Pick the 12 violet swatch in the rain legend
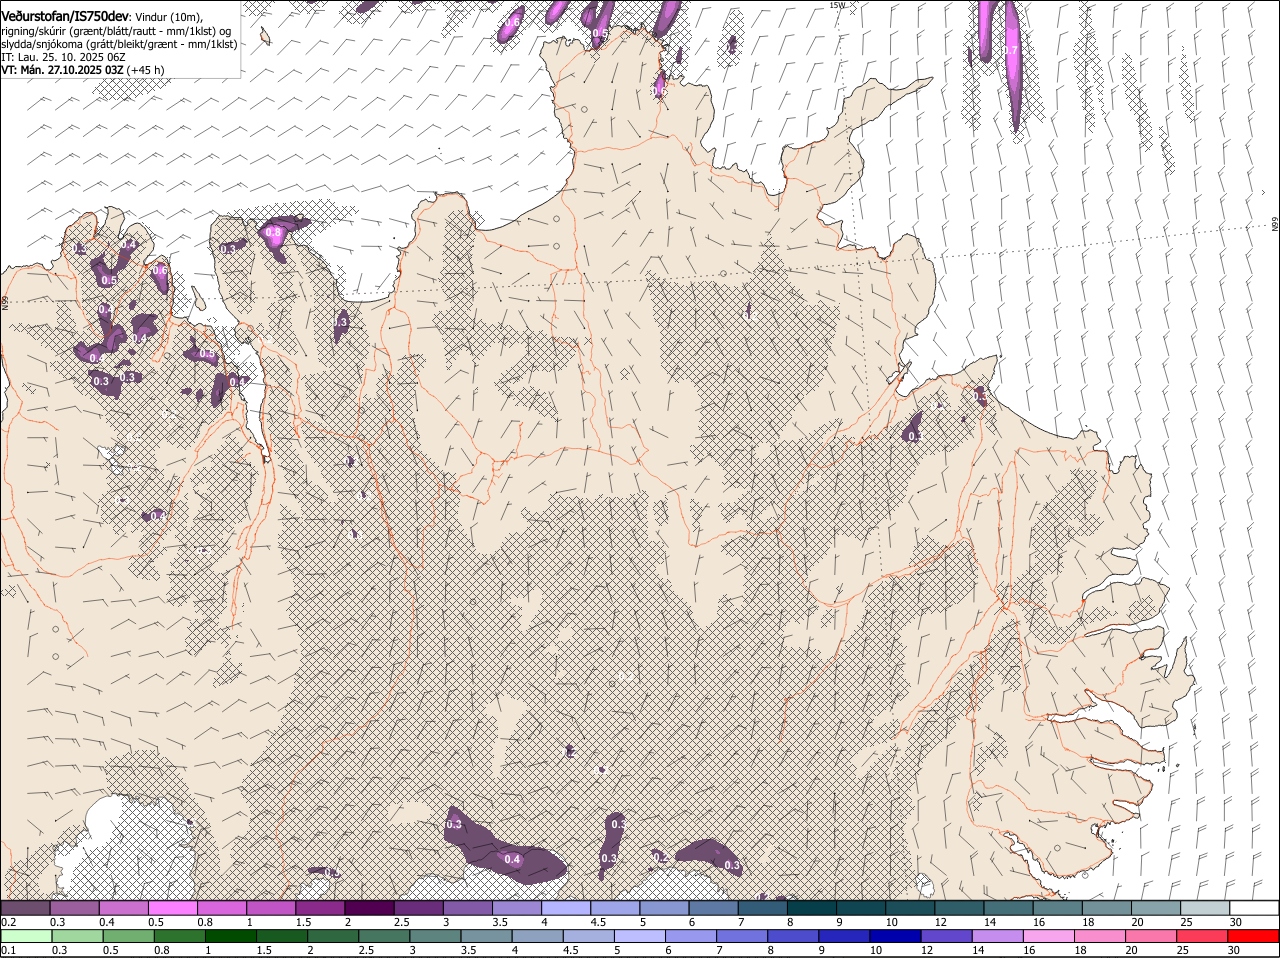1280x958 pixels. tap(946, 937)
